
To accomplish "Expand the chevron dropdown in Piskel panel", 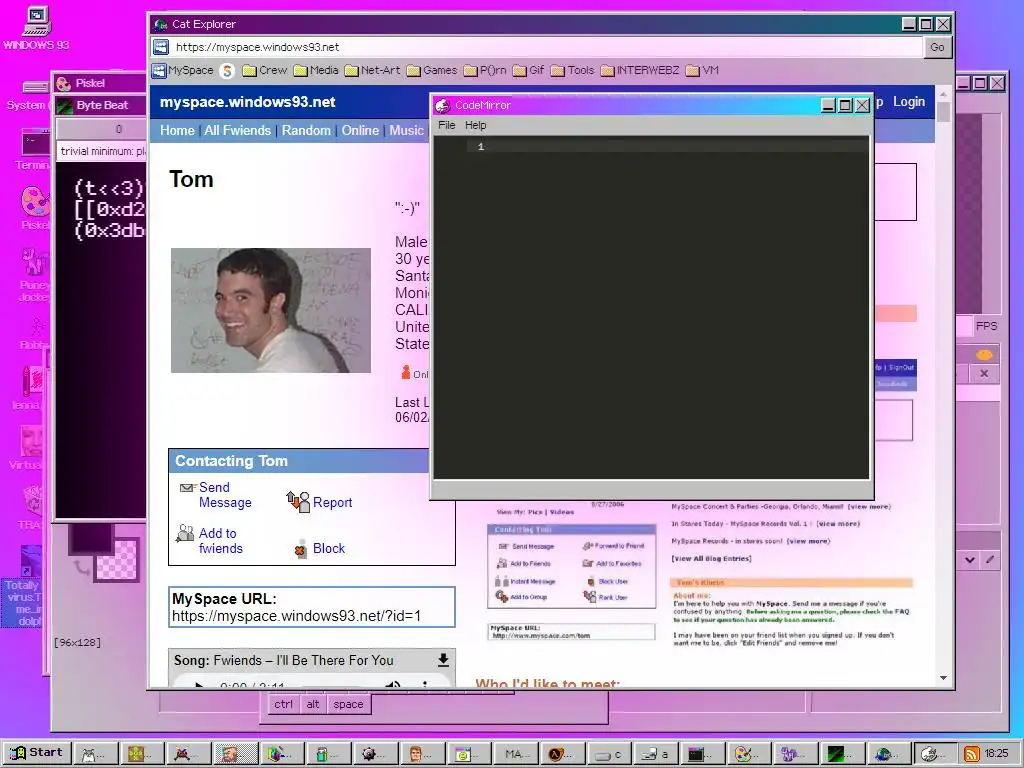I will pos(970,560).
